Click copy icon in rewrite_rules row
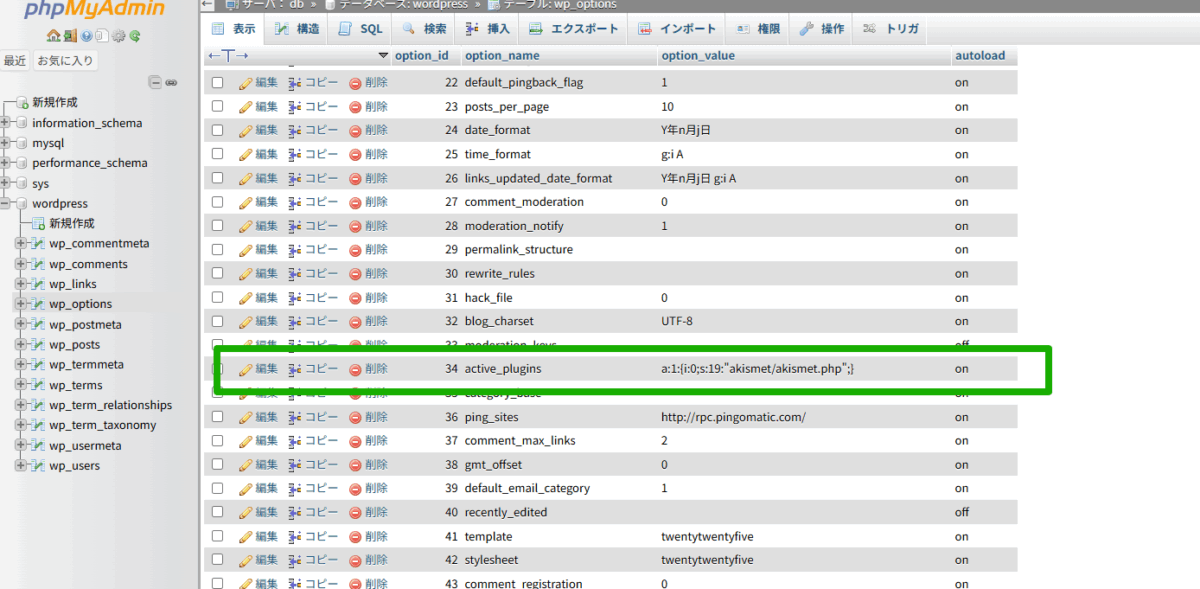 click(x=295, y=273)
